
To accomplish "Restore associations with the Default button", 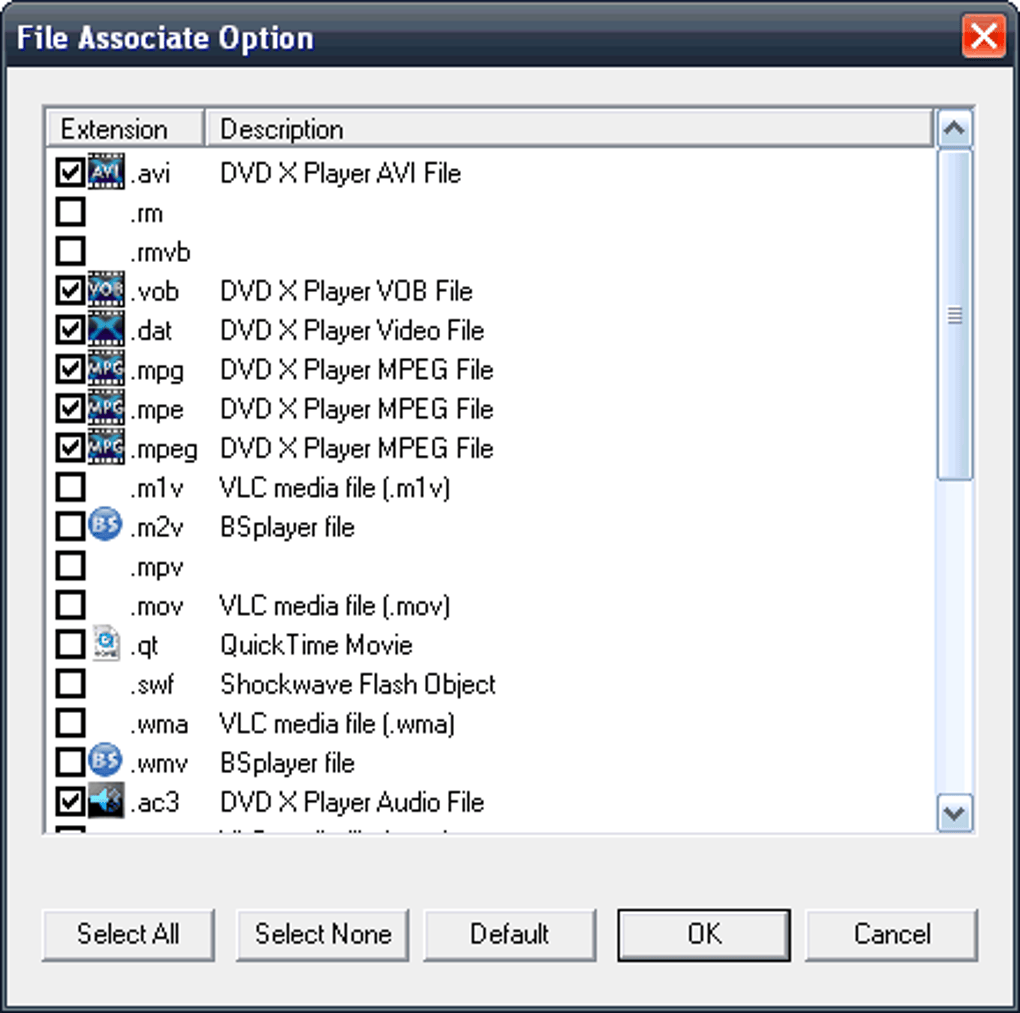I will (x=510, y=934).
